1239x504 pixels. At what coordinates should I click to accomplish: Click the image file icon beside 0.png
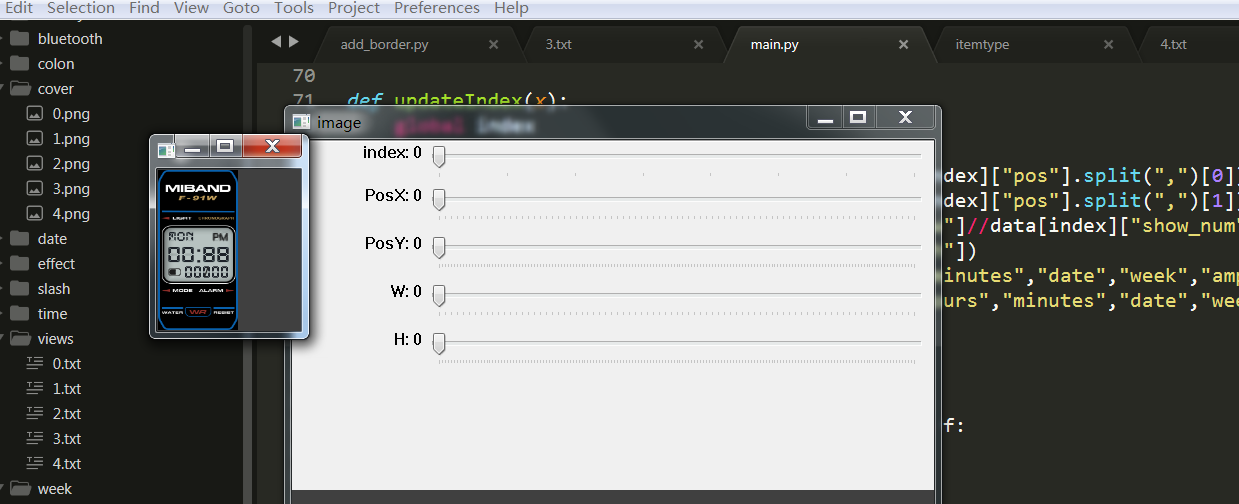point(35,114)
